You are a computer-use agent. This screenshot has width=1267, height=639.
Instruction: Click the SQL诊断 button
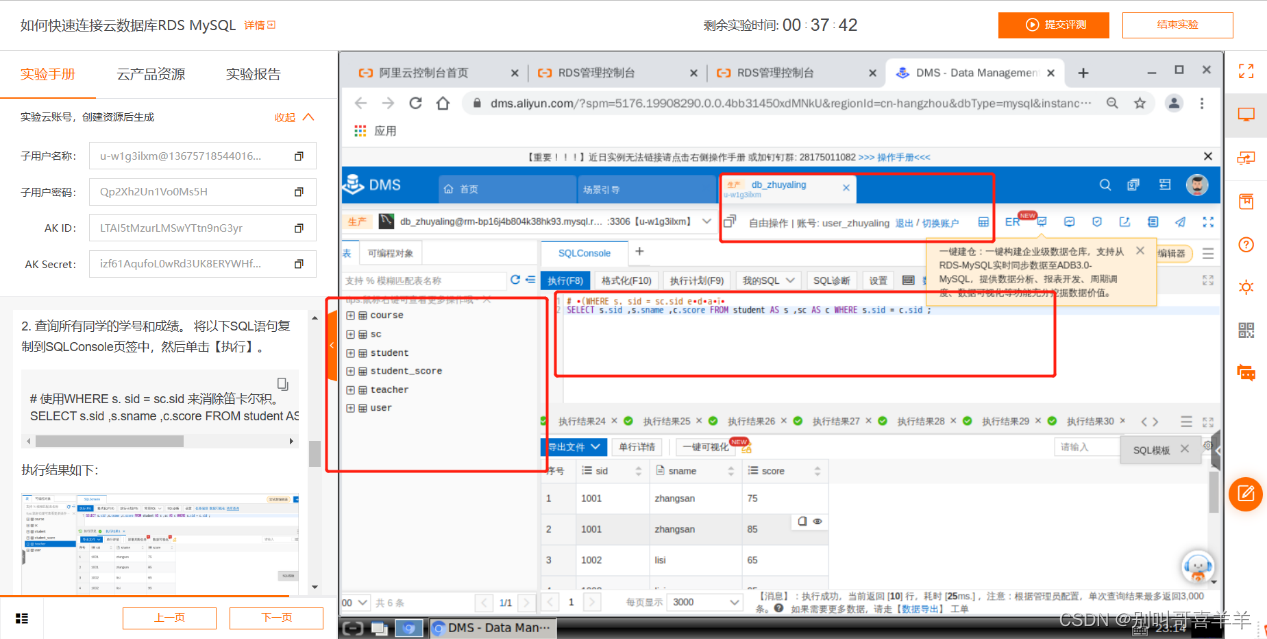(832, 281)
